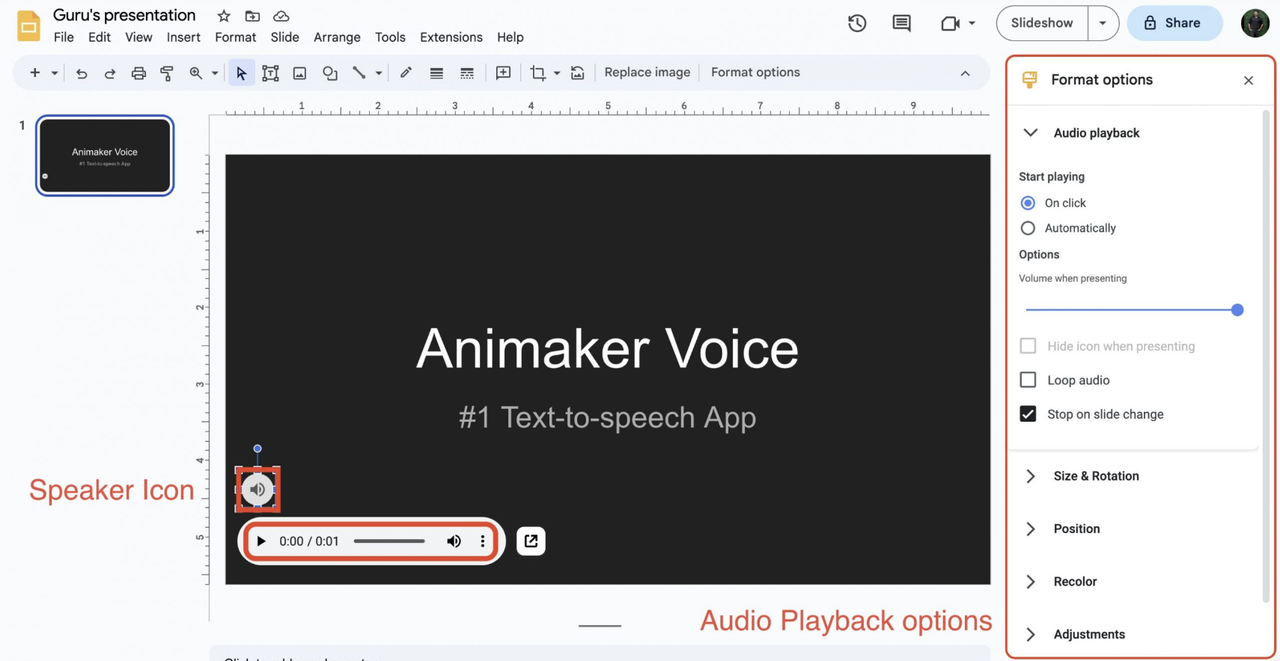
Task: Expand the Adjustments section
Action: click(x=1031, y=634)
